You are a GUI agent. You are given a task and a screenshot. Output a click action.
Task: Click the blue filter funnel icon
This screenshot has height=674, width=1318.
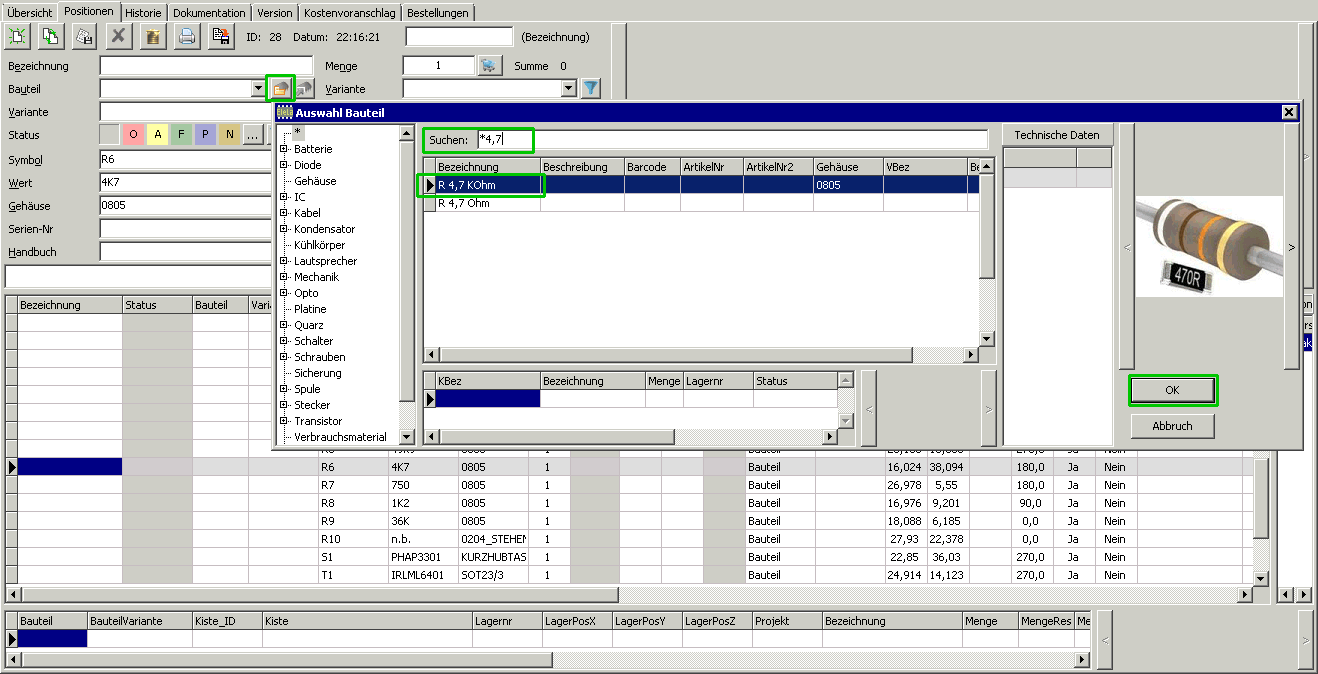coord(591,89)
